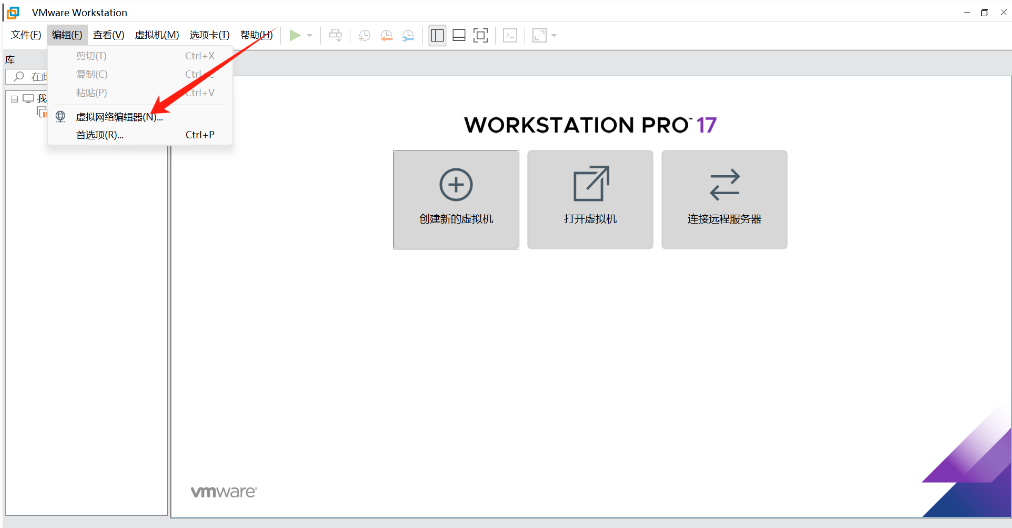Click the console view icon

pyautogui.click(x=510, y=36)
